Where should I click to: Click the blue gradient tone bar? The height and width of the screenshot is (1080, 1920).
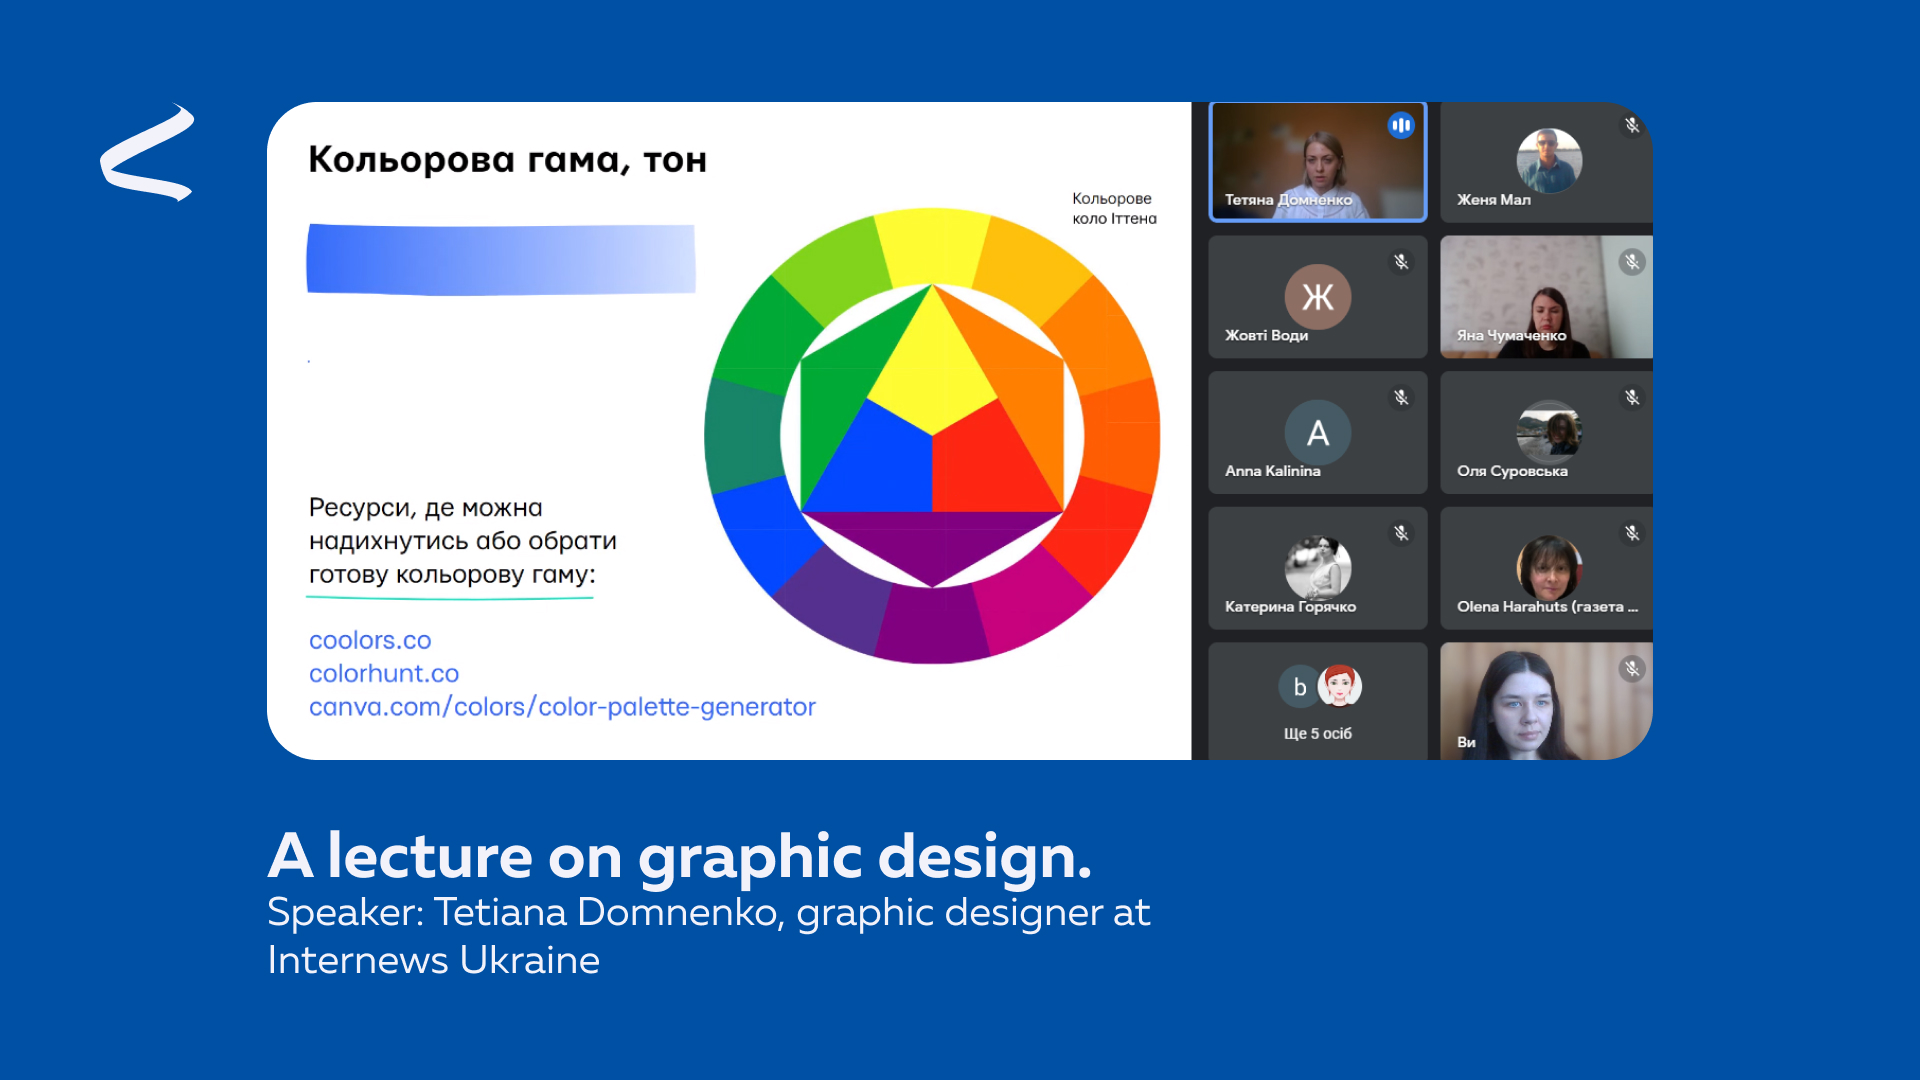(500, 260)
